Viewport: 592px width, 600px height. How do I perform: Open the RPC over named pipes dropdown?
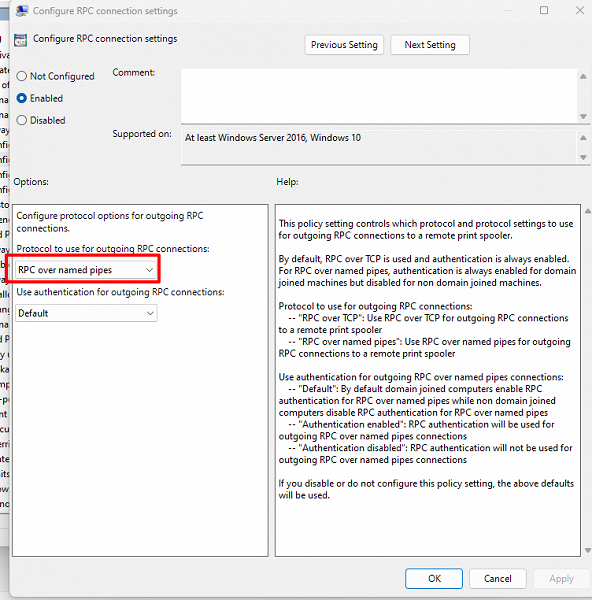click(86, 270)
